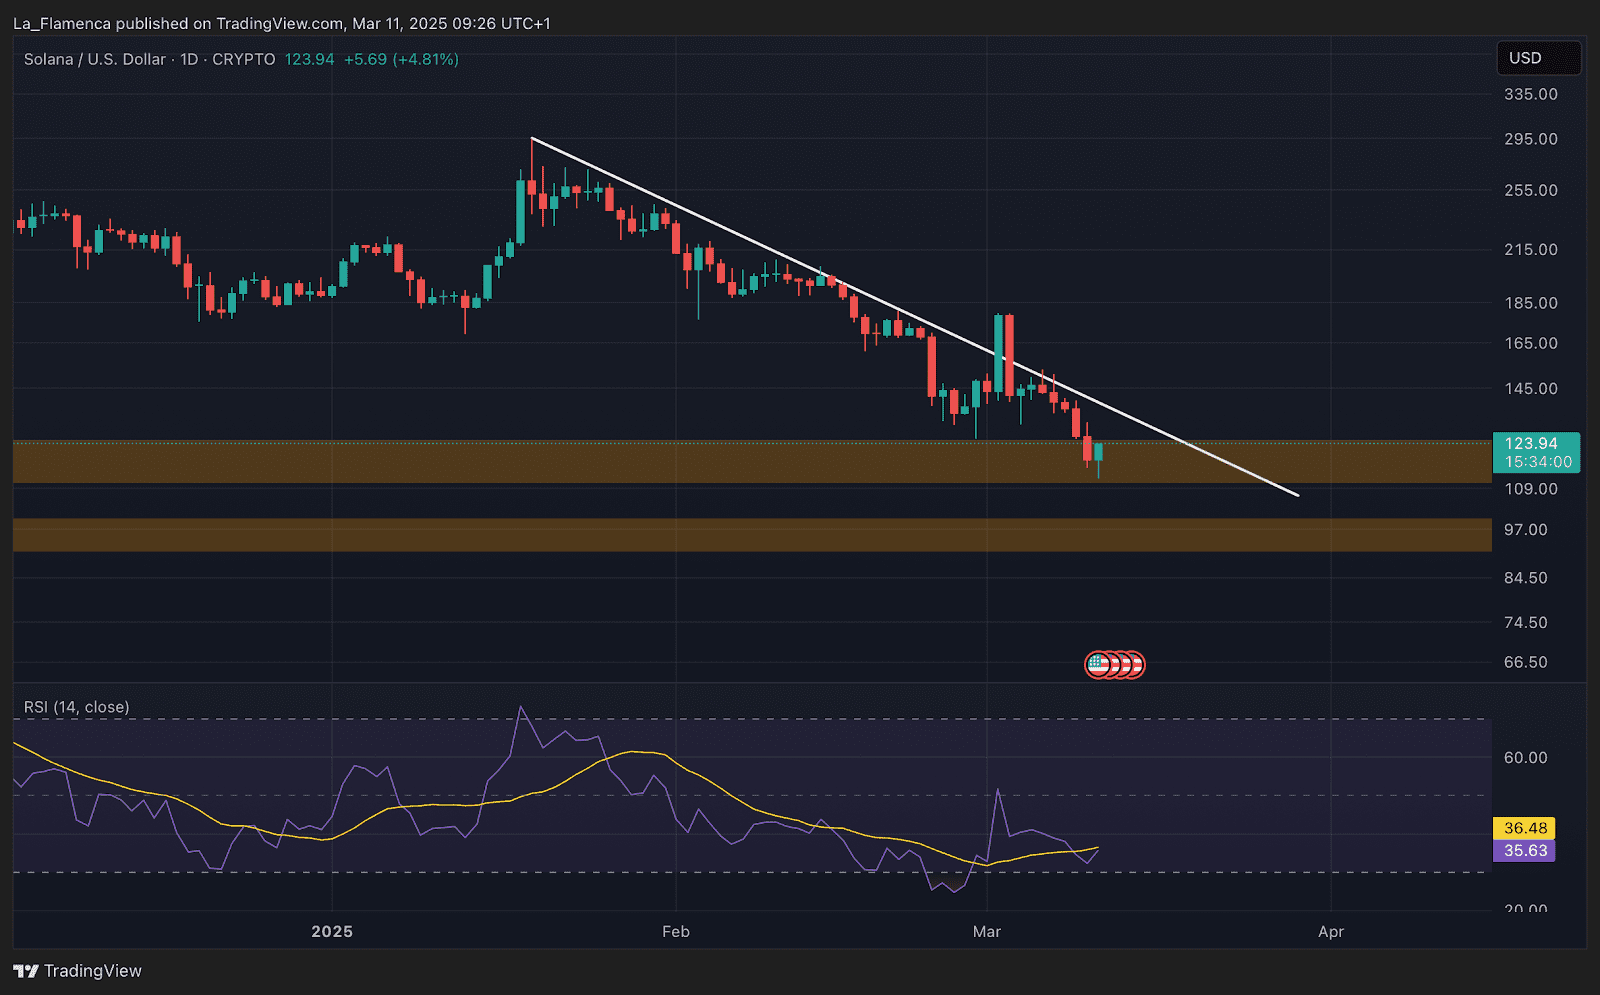Click the 335.00 price axis label
This screenshot has height=995, width=1600.
point(1531,94)
